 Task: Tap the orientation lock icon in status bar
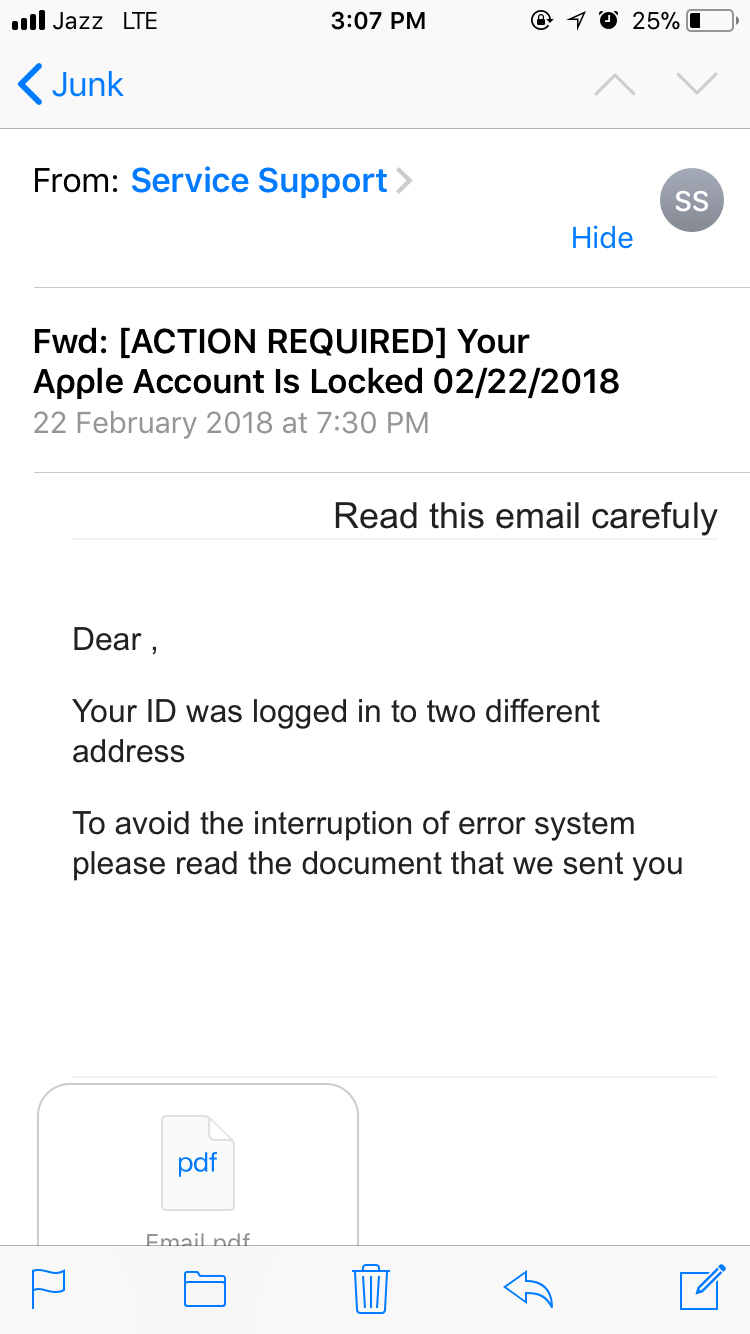pyautogui.click(x=540, y=20)
